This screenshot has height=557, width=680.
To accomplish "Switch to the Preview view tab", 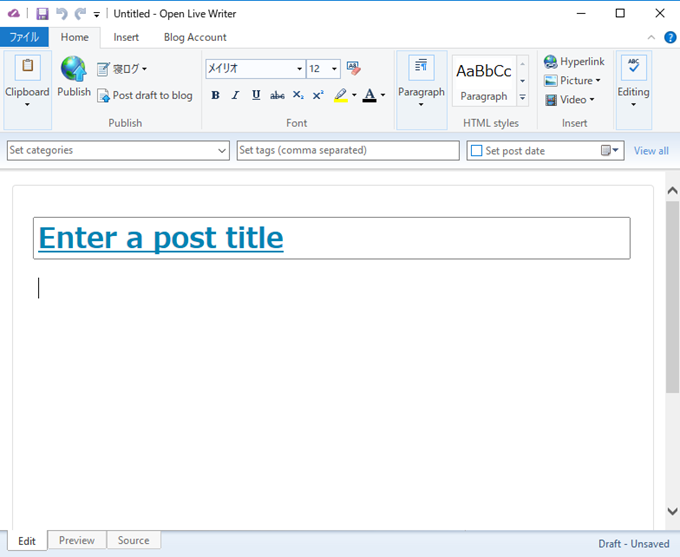I will tap(77, 540).
